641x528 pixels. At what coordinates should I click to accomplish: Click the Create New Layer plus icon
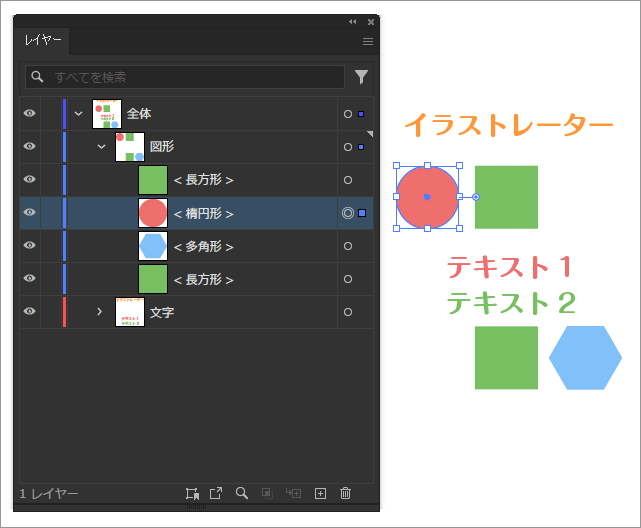point(320,494)
